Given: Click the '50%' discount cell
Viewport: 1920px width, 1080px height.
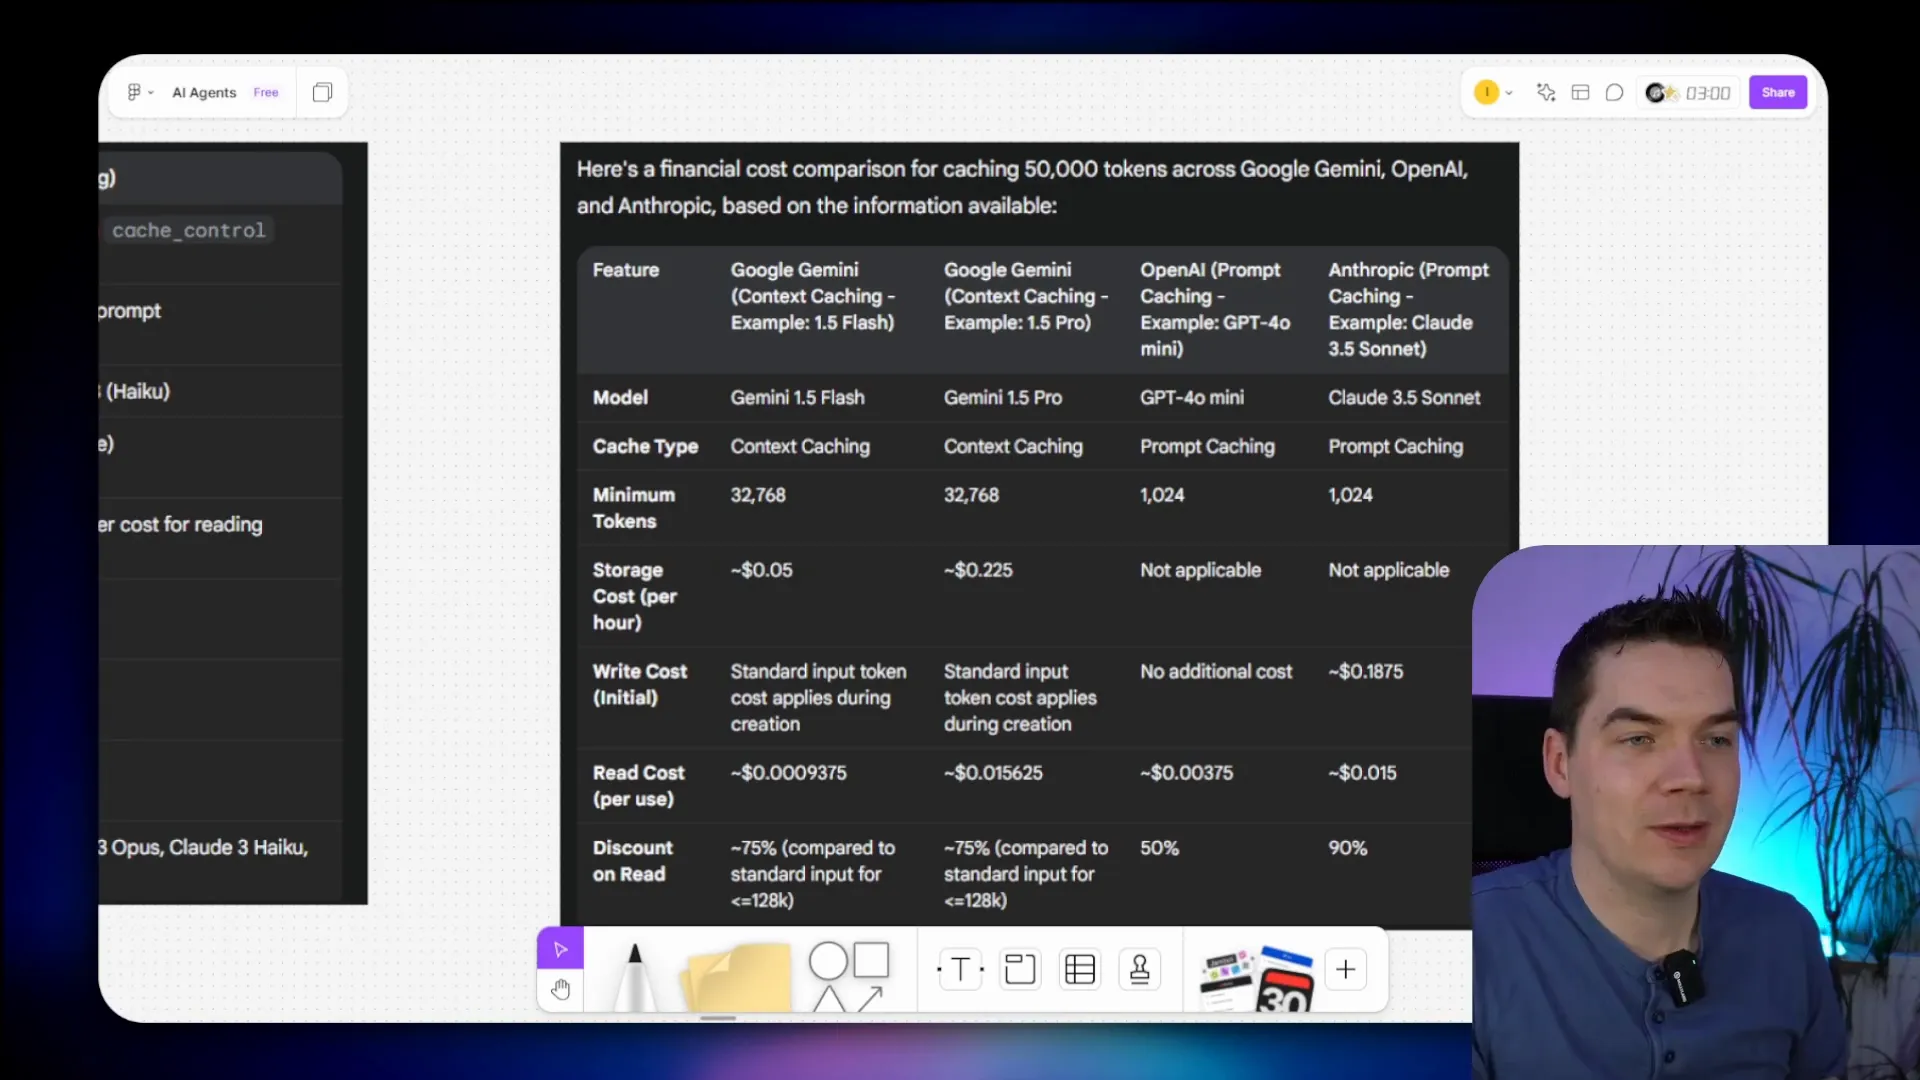Looking at the screenshot, I should pos(1159,848).
